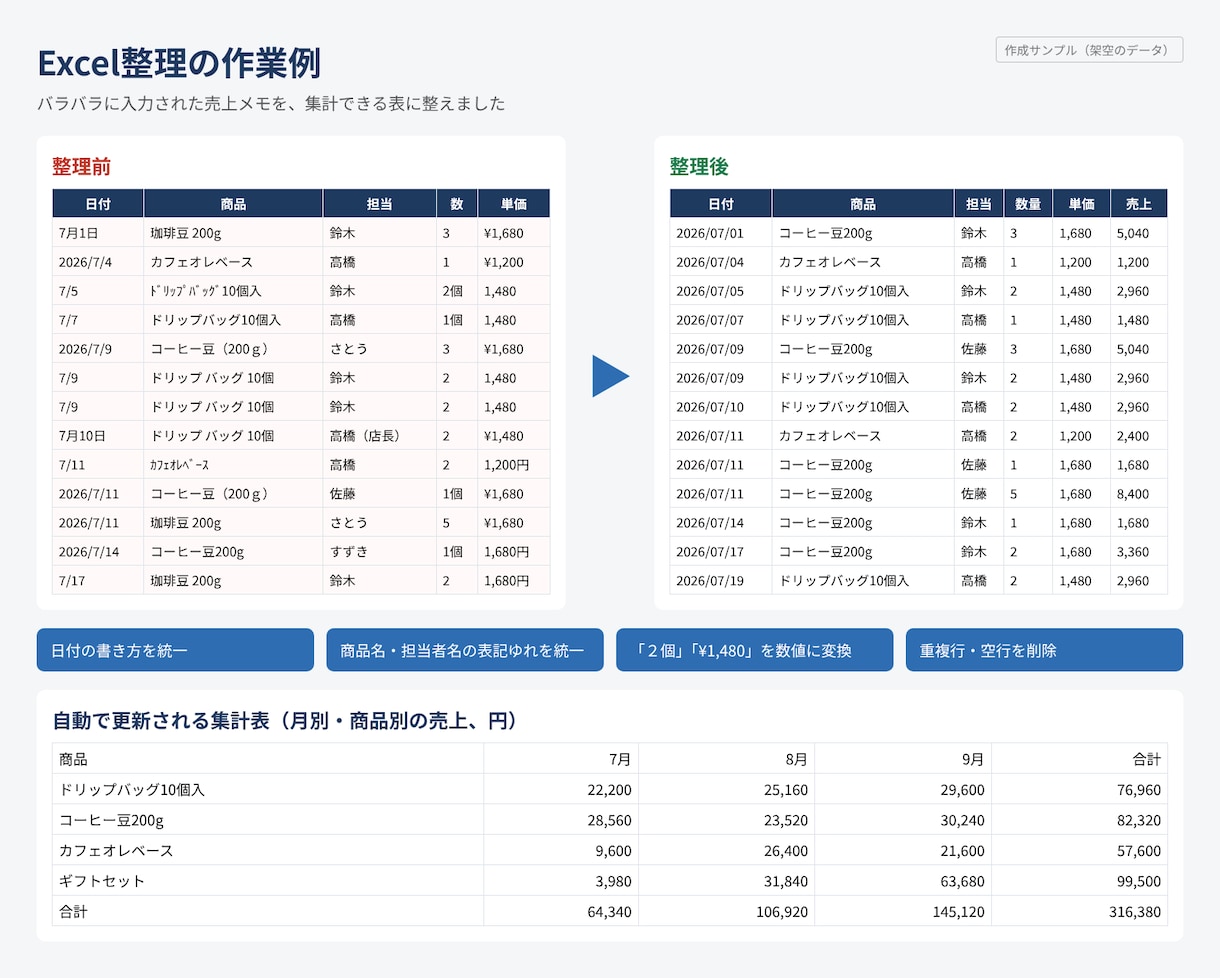
Task: Select the 99,500 total cell
Action: tap(1080, 881)
